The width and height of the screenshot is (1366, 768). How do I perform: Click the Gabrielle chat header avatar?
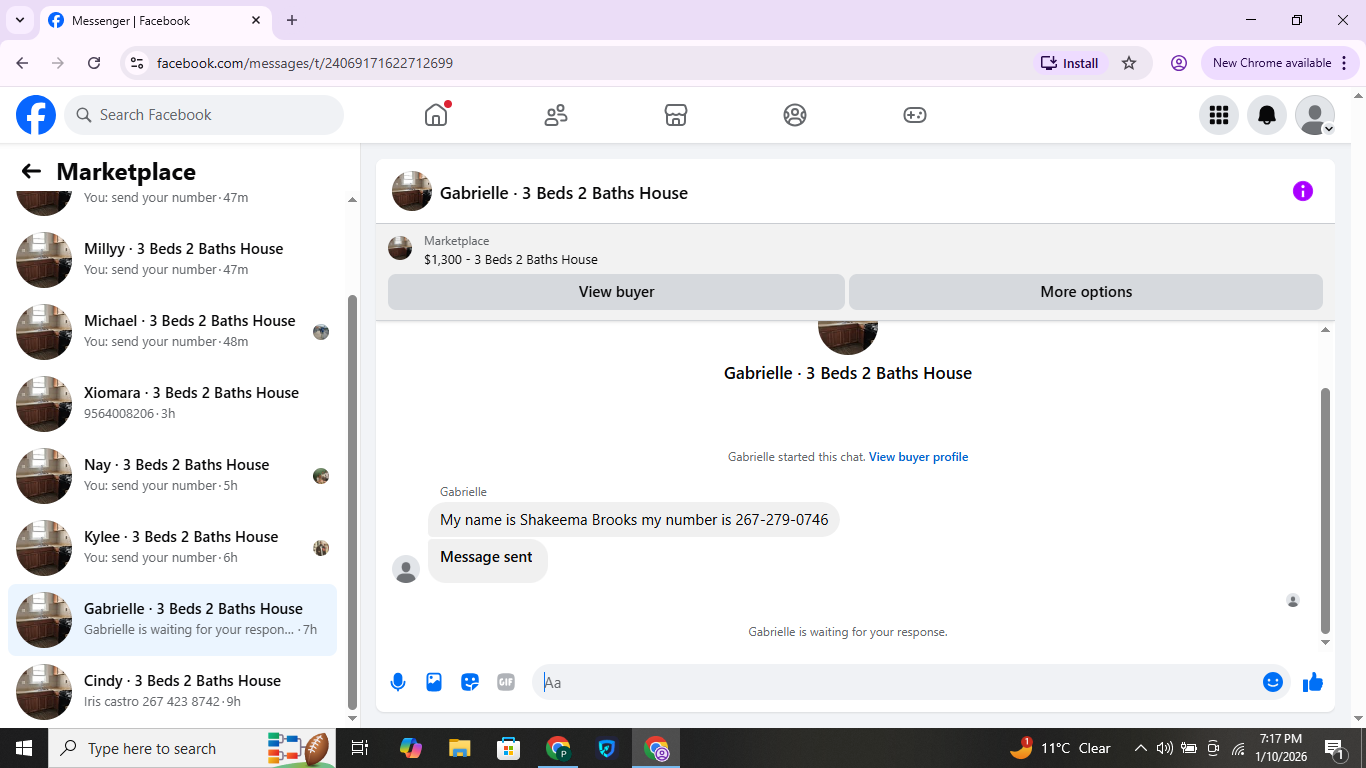412,191
